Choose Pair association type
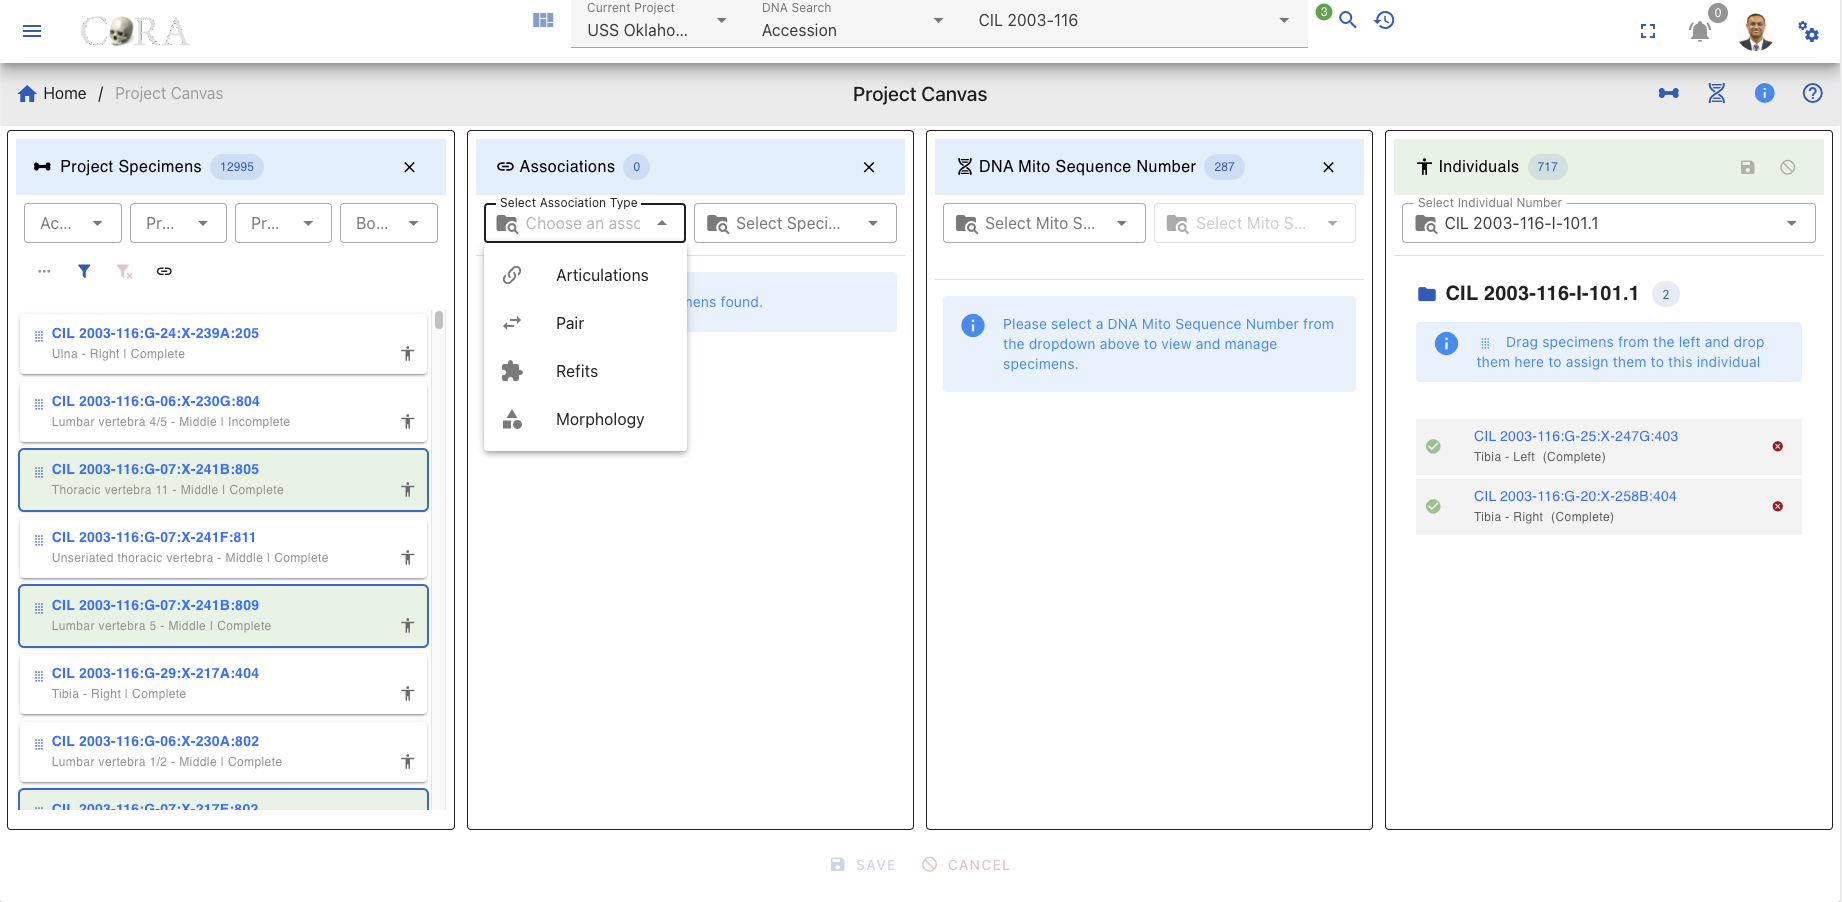 point(585,323)
